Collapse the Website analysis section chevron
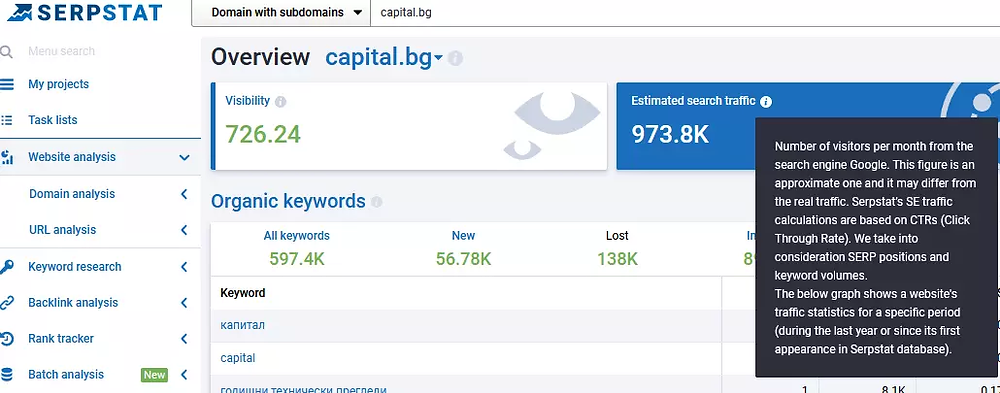 coord(184,158)
